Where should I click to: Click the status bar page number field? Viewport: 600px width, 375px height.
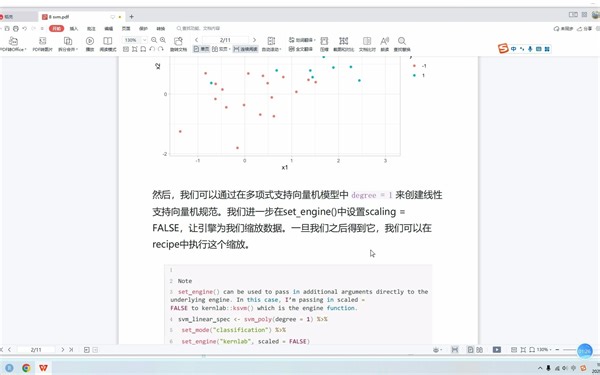(36, 350)
